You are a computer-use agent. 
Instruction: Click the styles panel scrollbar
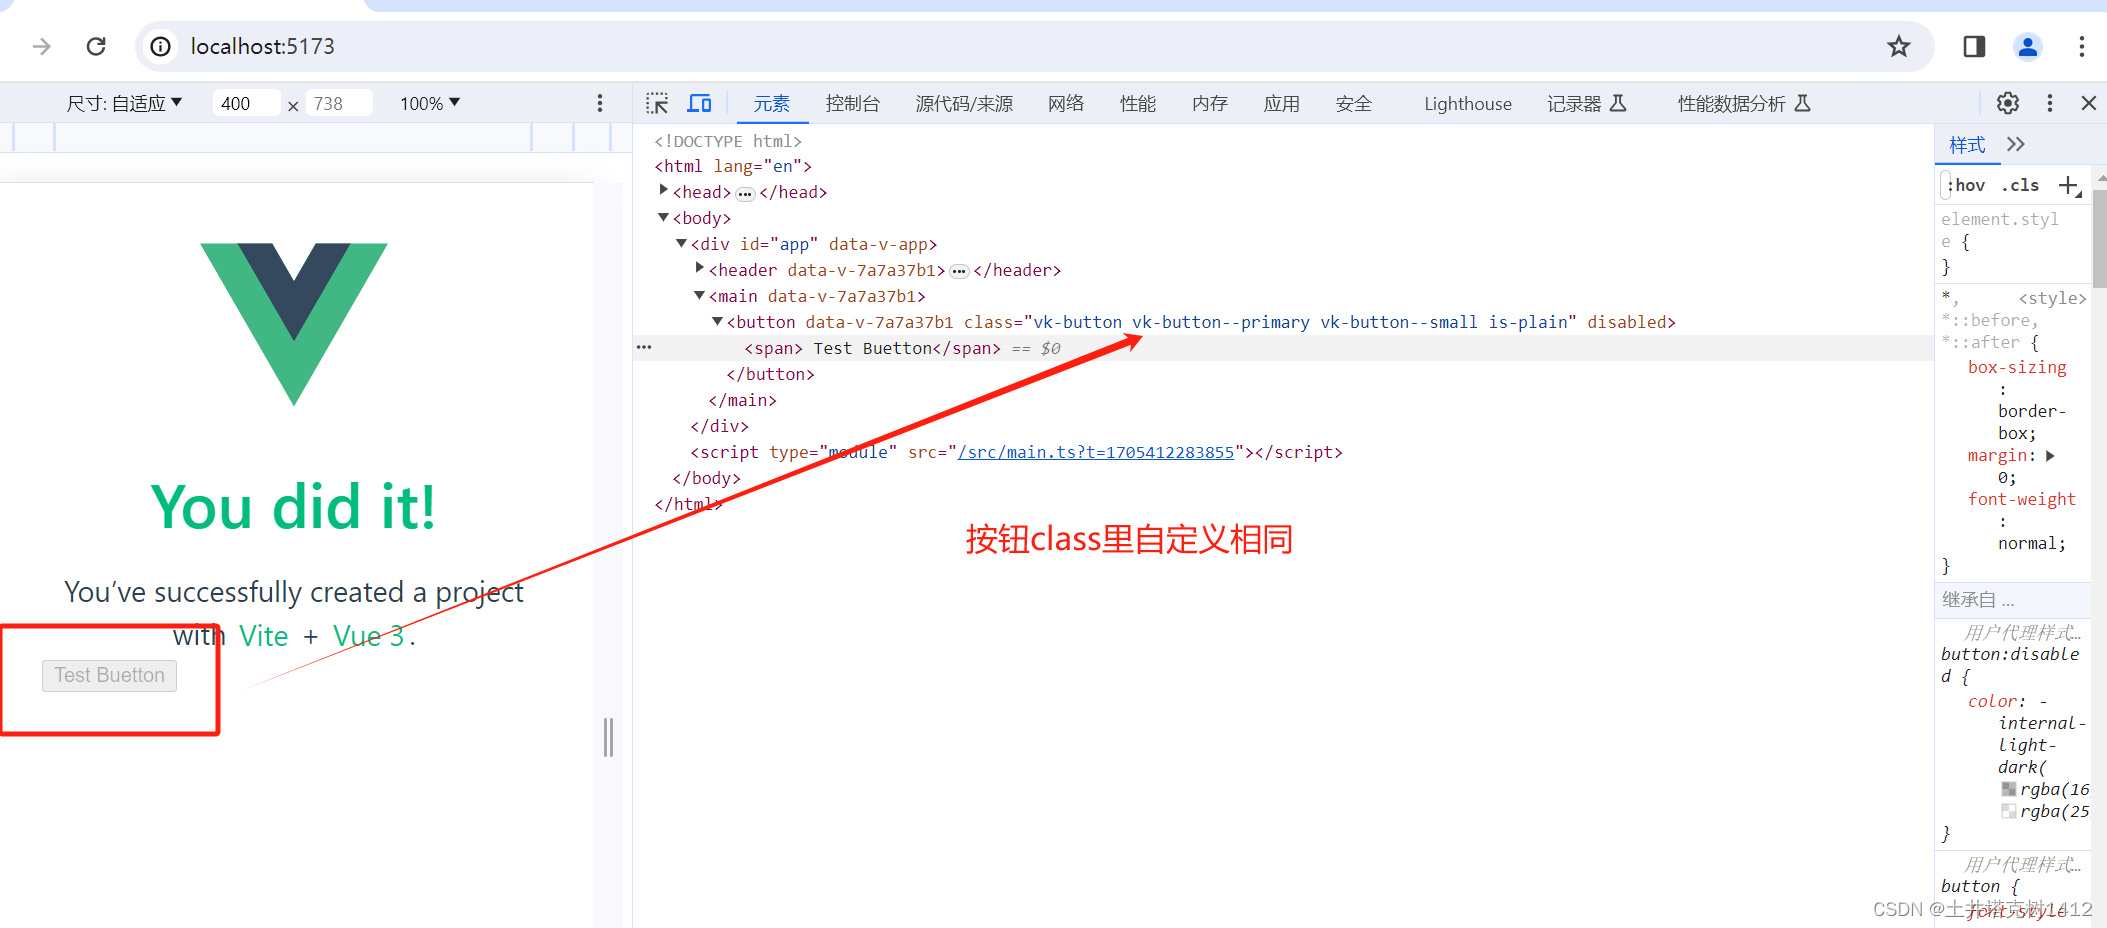[x=2099, y=237]
